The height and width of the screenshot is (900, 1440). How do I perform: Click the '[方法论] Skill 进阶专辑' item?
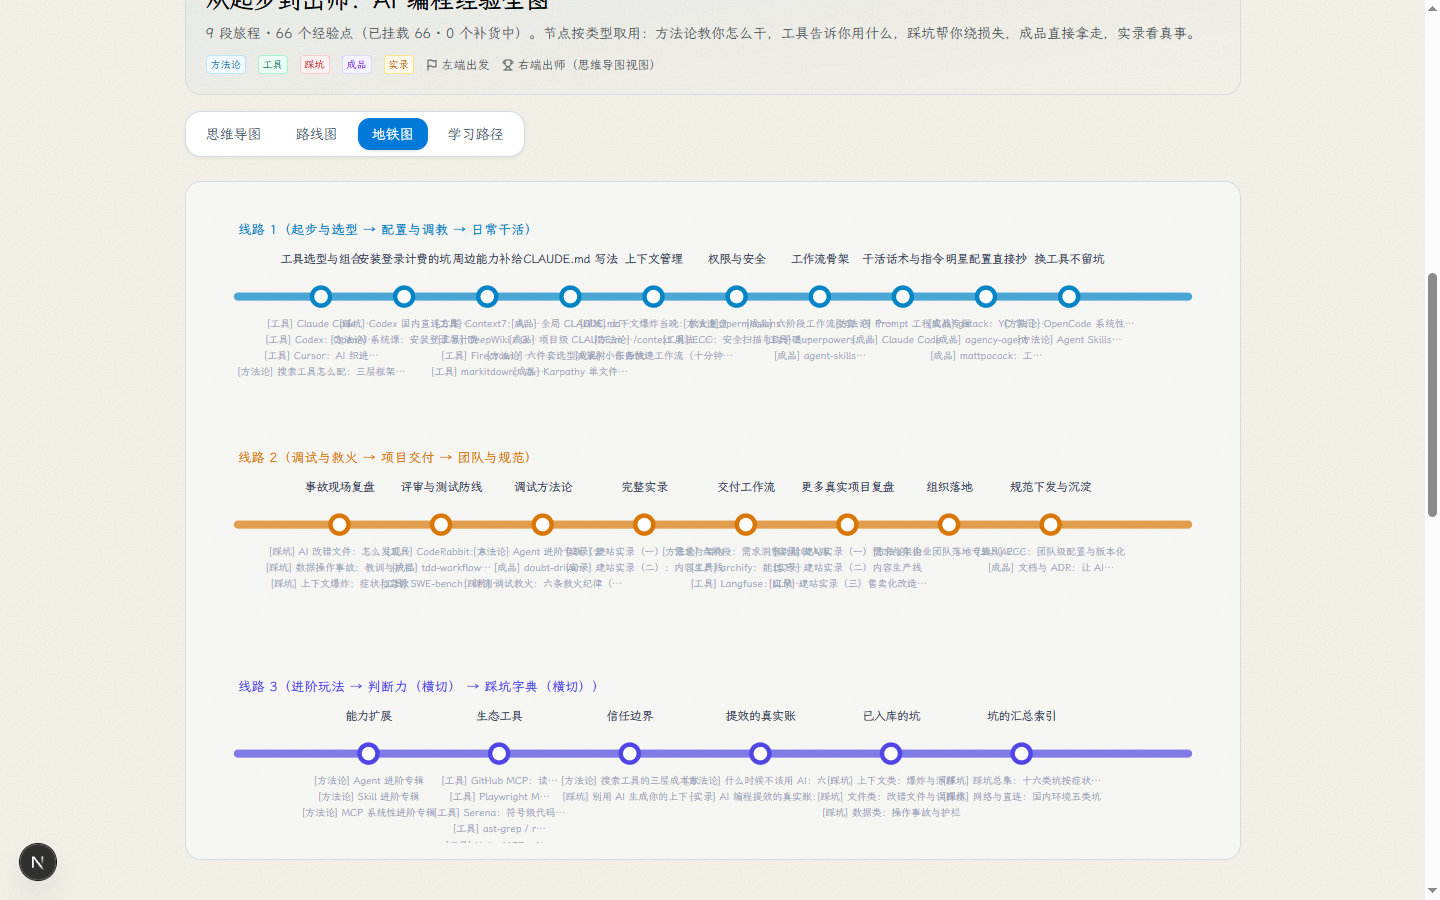(369, 797)
